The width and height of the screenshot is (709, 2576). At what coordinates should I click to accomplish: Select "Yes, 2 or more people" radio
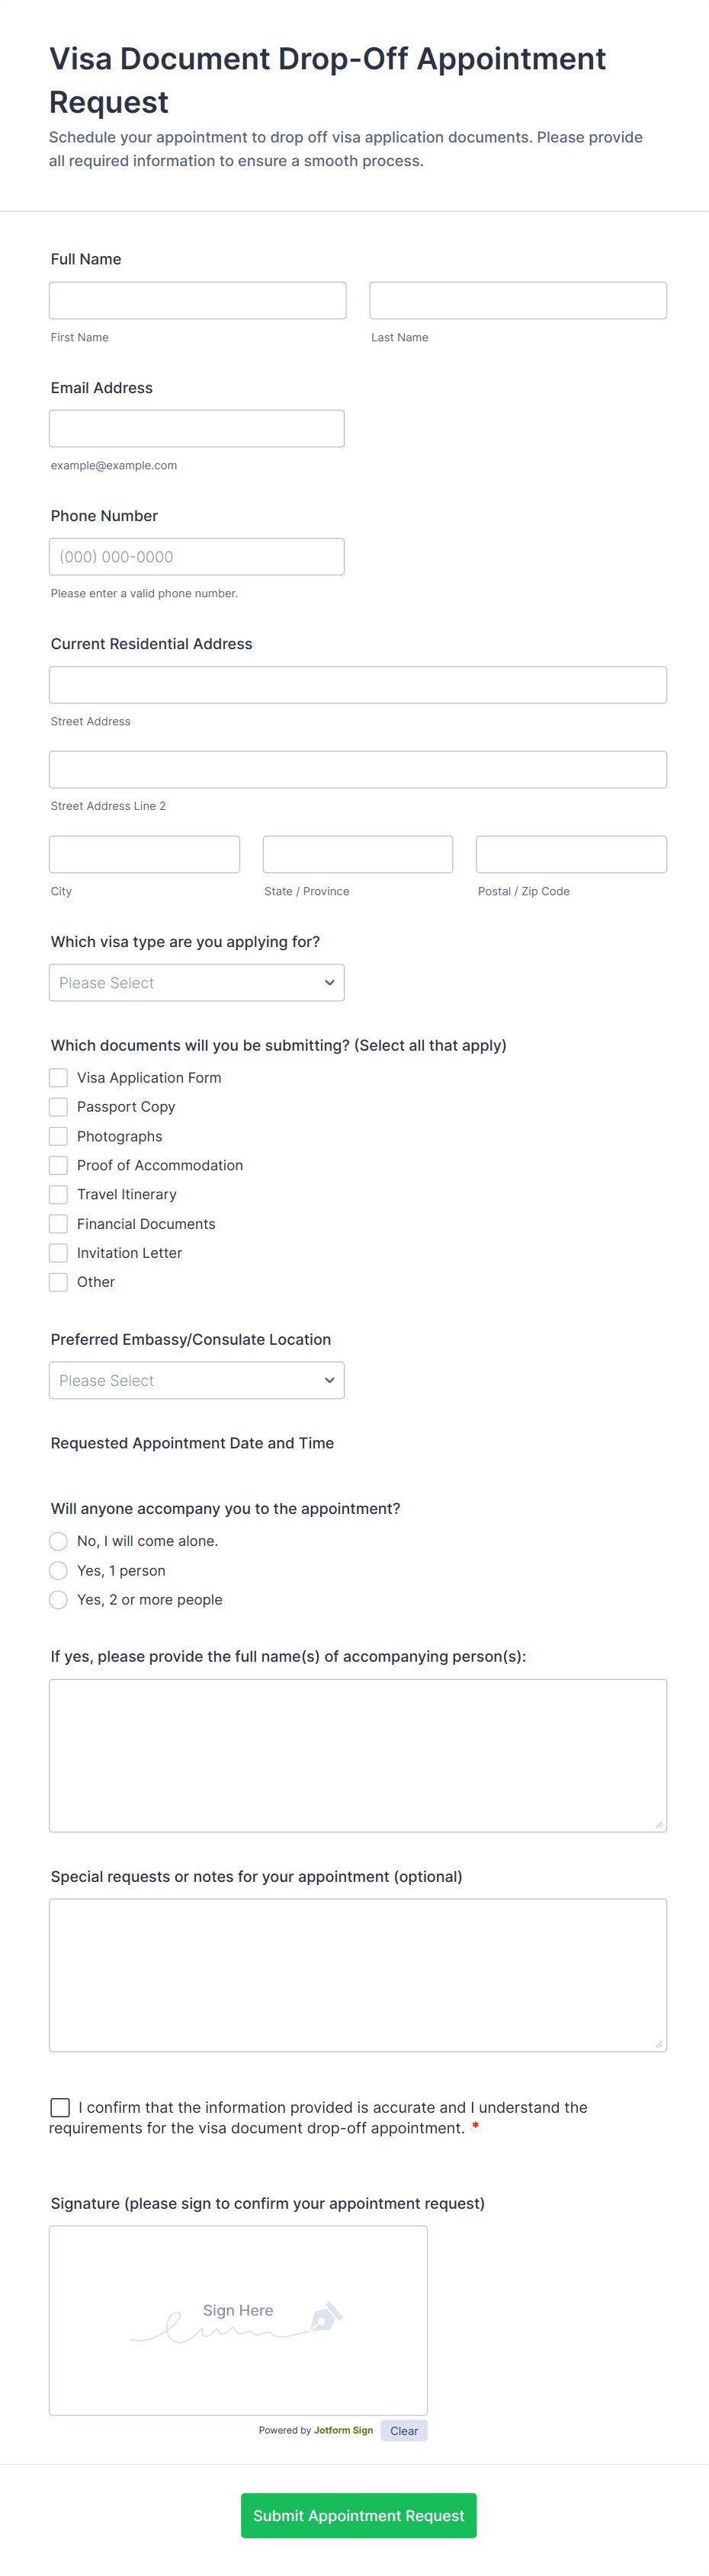click(x=59, y=1599)
